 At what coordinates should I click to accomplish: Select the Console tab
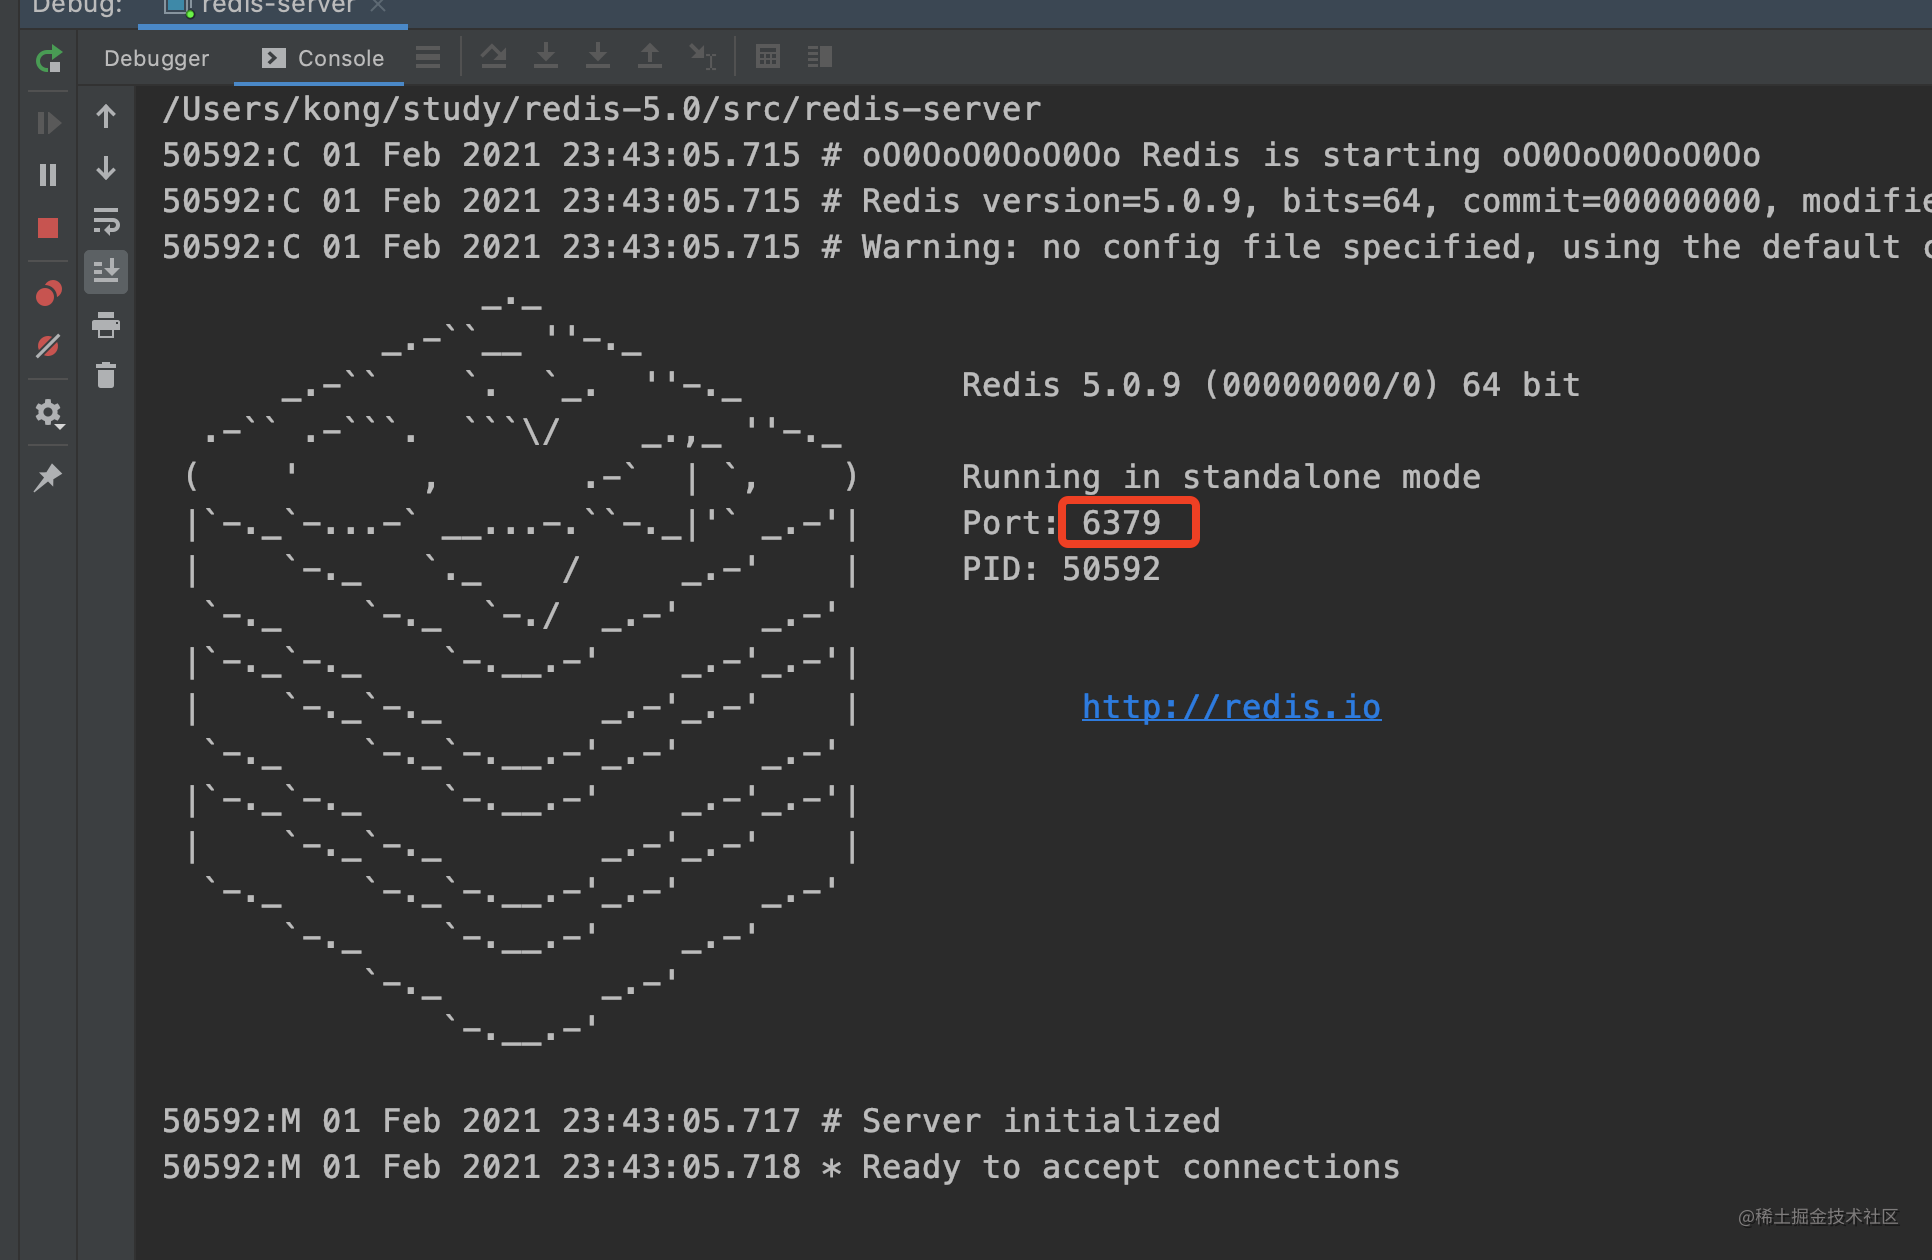click(322, 58)
